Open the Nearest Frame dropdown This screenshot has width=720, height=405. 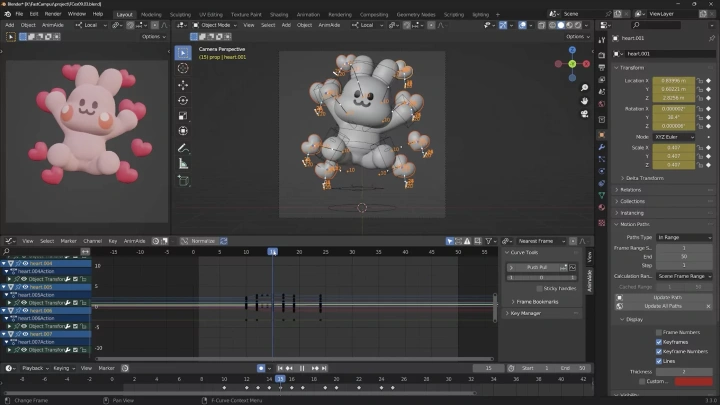pyautogui.click(x=540, y=241)
